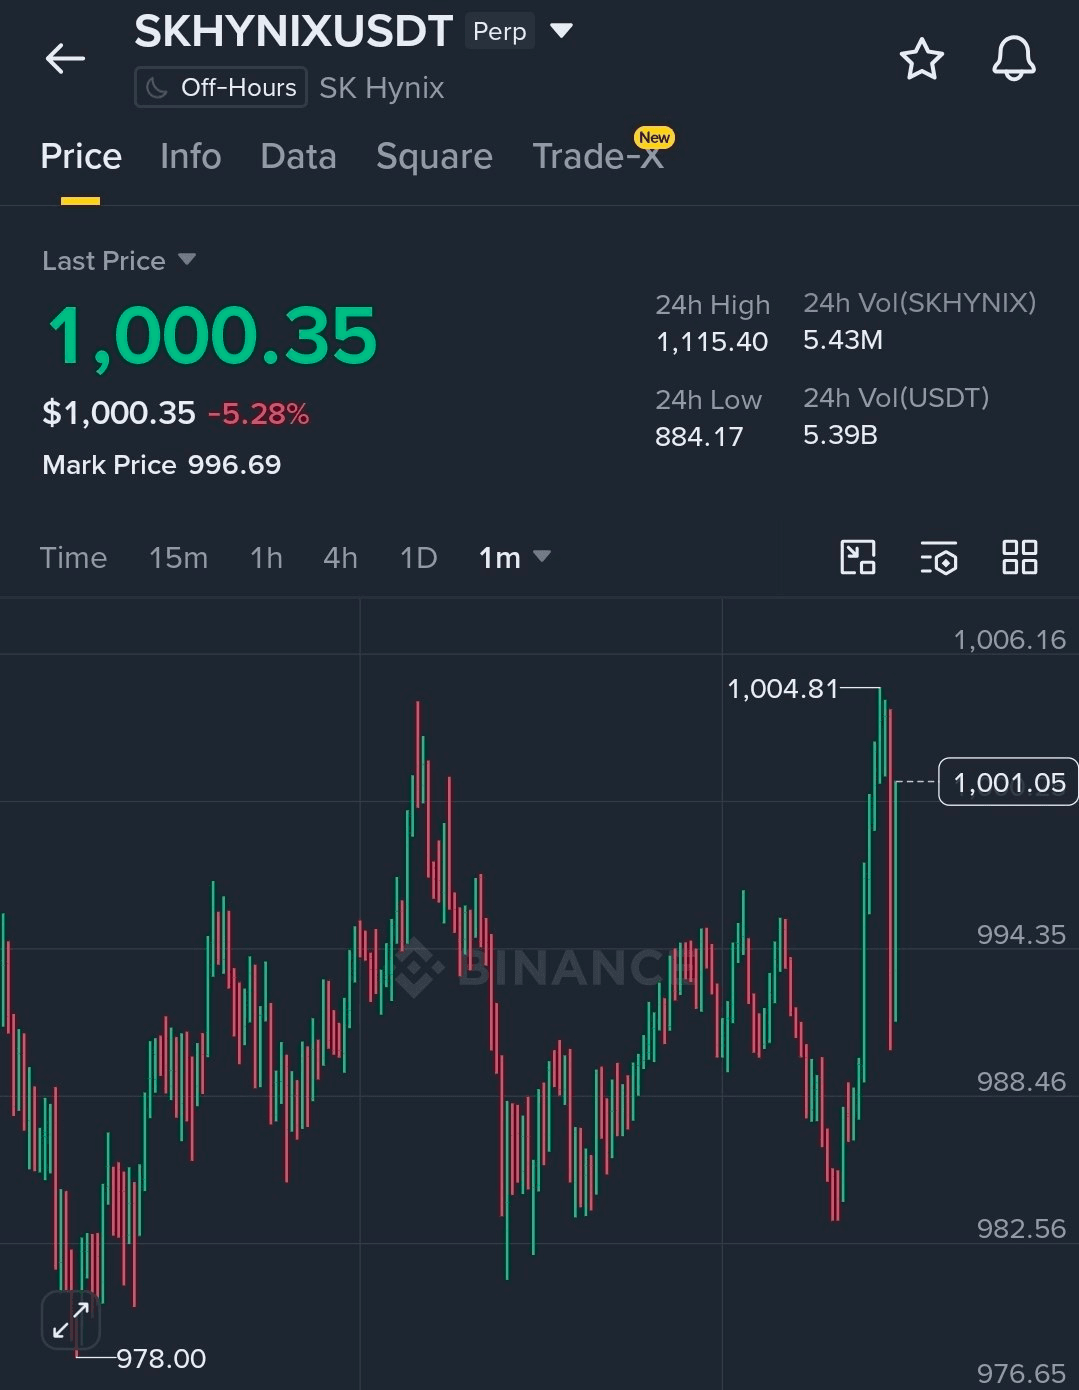
Task: Open price alert bell icon
Action: point(1013,58)
